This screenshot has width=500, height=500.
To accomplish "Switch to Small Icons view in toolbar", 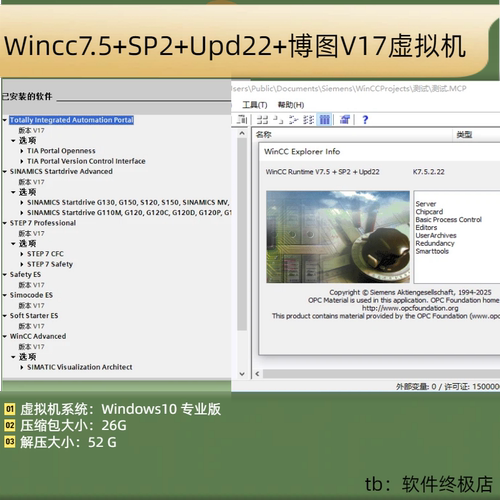I will (278, 120).
